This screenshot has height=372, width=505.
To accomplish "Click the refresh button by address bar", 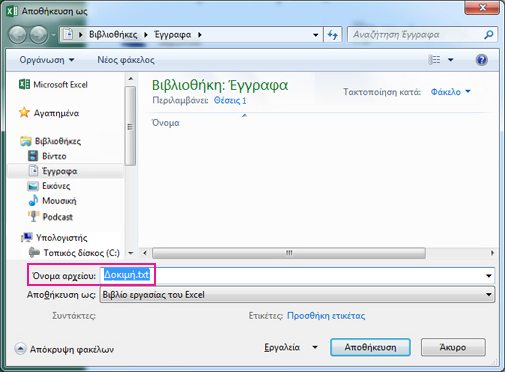I will 333,35.
